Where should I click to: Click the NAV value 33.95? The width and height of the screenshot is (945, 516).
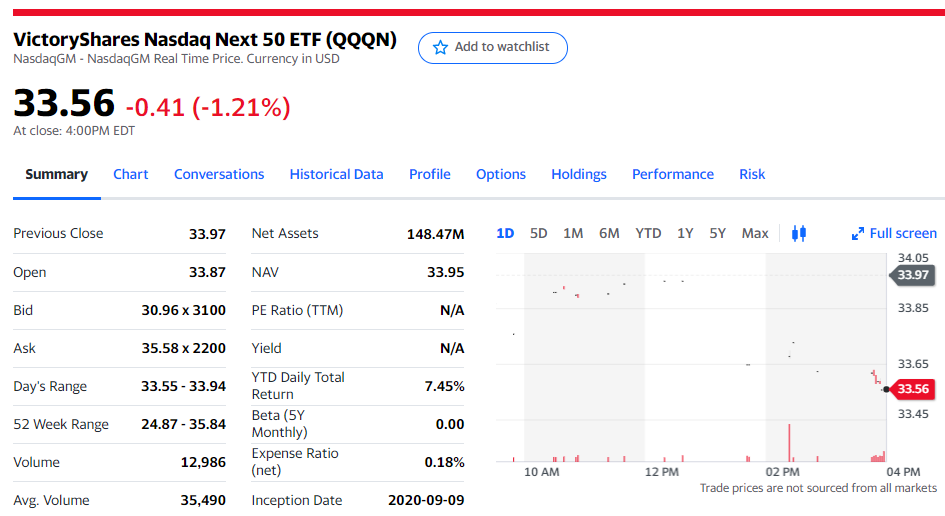click(445, 272)
